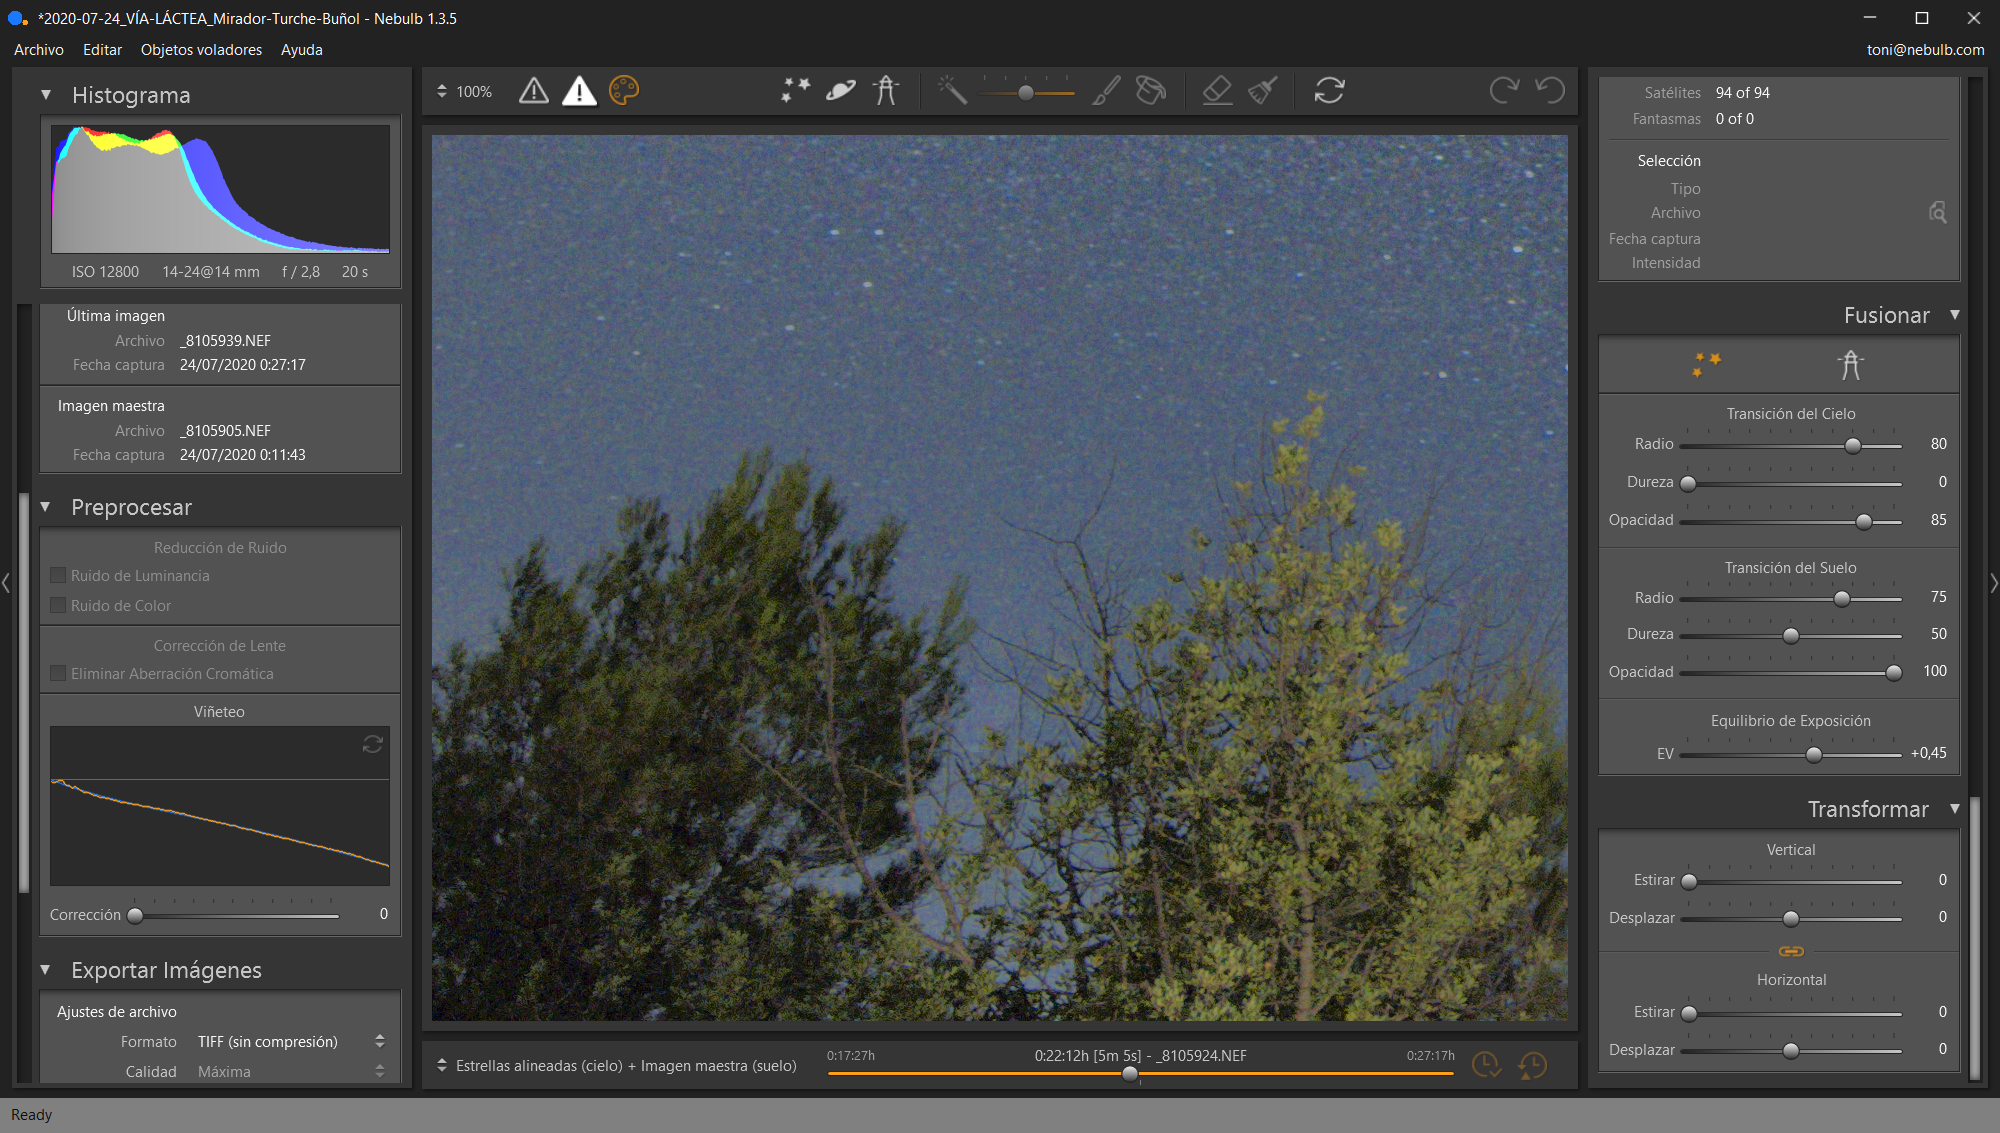Screen dimensions: 2000x1133
Task: Open the Ayuda menu
Action: point(301,49)
